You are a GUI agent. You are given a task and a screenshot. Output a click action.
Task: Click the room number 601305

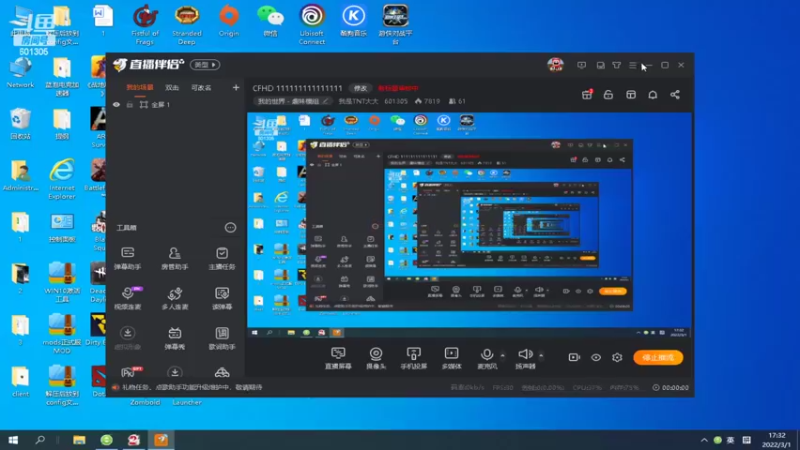pyautogui.click(x=396, y=102)
